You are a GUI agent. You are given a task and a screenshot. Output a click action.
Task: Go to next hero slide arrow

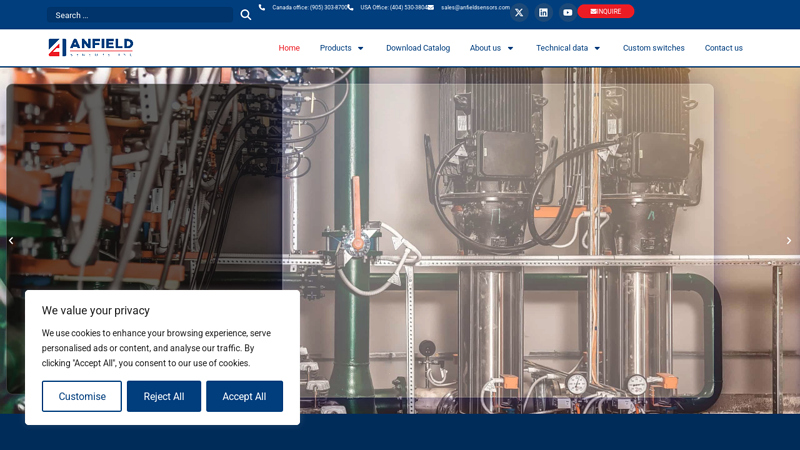789,240
